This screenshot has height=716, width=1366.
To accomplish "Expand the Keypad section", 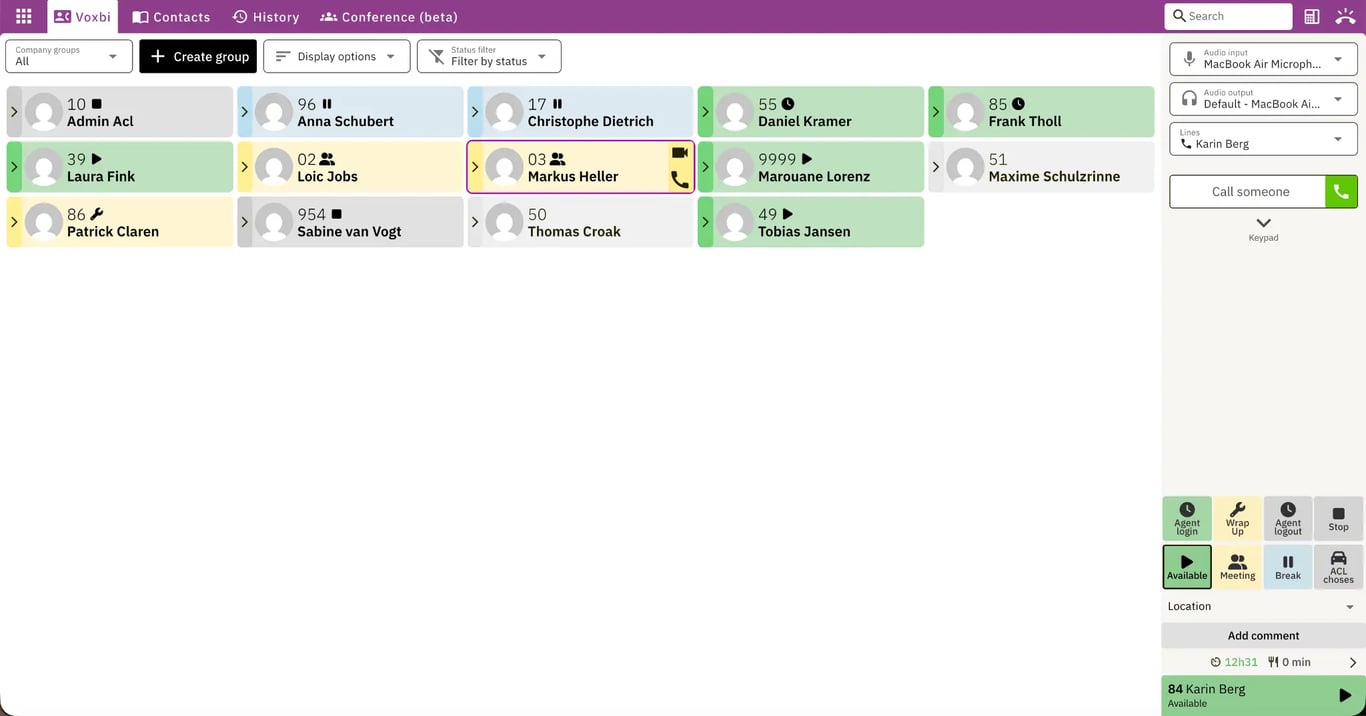I will 1263,229.
